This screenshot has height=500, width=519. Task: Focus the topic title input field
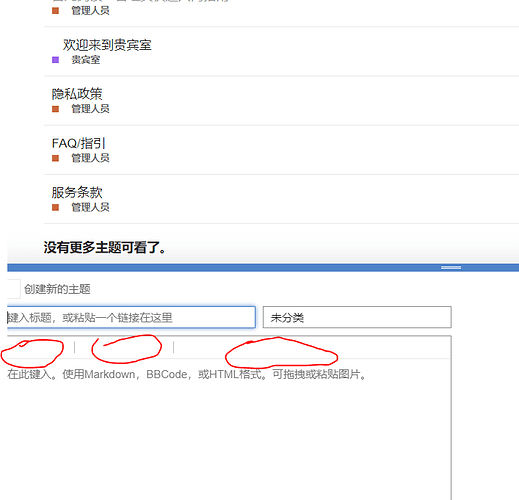coord(131,317)
